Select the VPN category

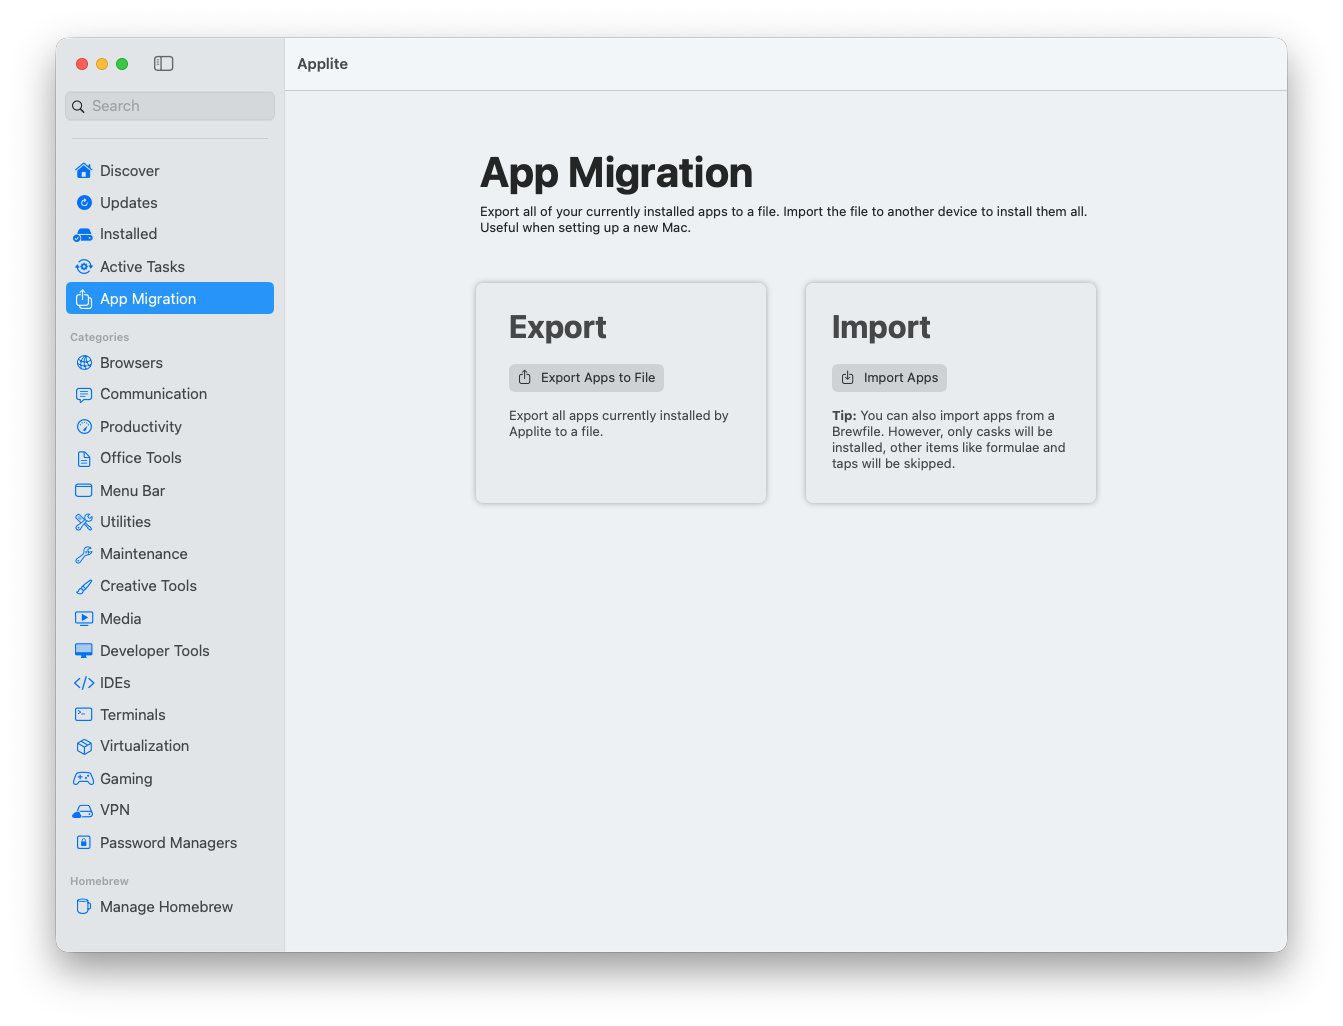(170, 810)
